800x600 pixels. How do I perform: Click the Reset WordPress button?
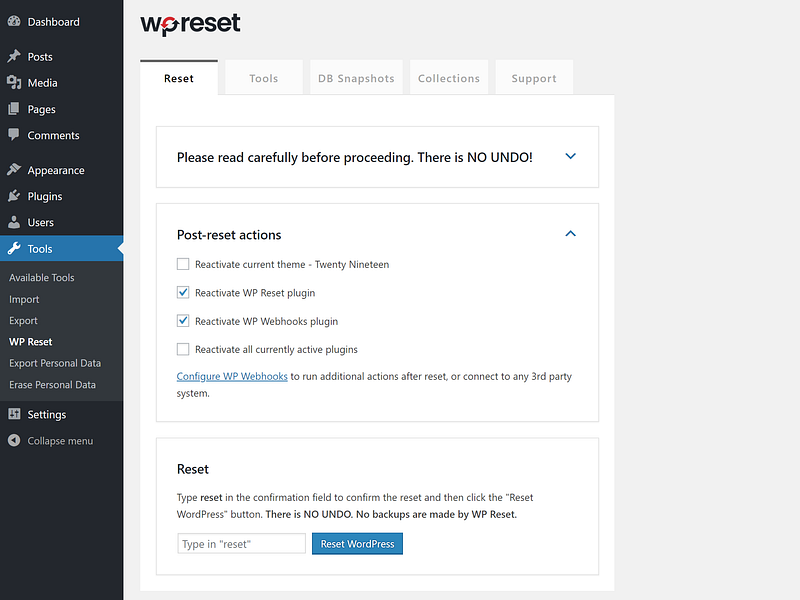tap(357, 543)
